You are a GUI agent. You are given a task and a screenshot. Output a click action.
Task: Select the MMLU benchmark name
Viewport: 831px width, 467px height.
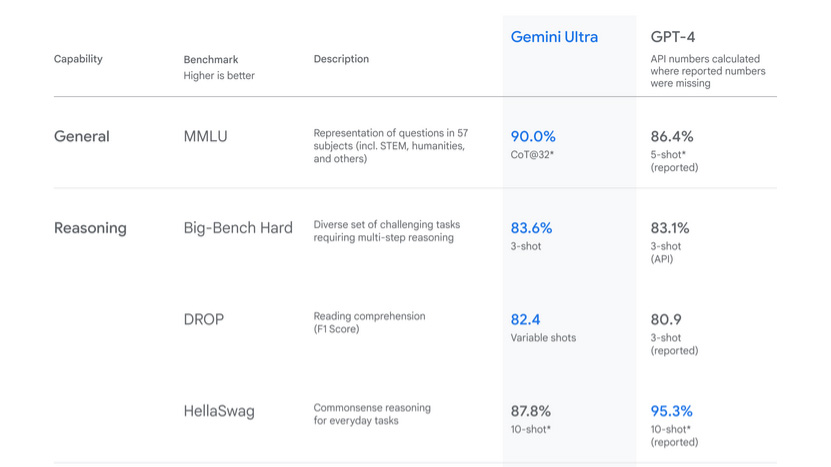coord(205,136)
